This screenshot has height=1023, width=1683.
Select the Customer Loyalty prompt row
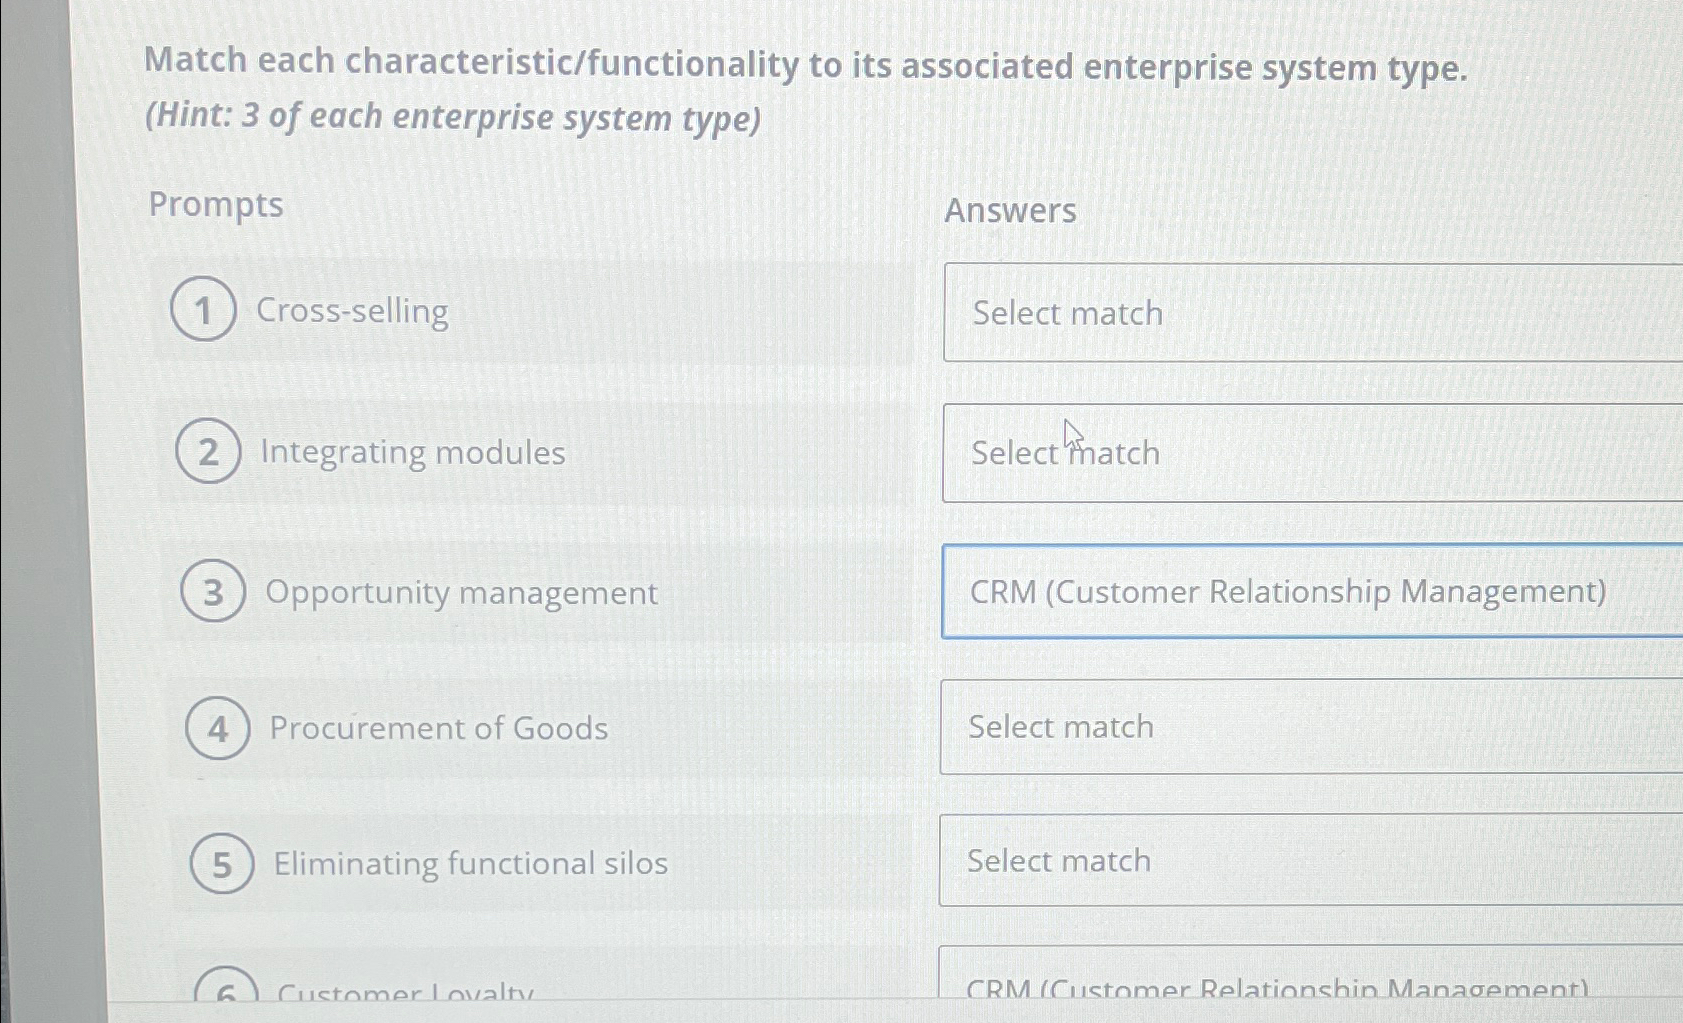pyautogui.click(x=500, y=992)
